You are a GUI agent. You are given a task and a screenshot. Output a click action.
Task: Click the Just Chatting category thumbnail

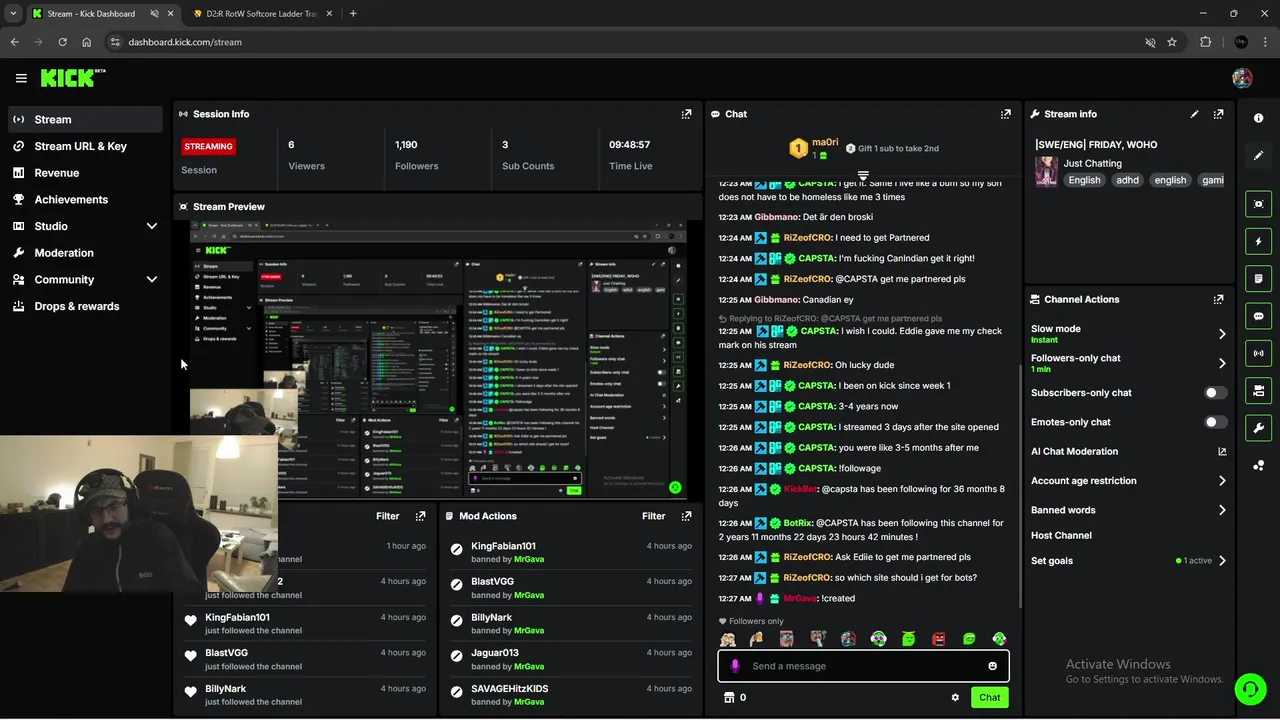[1046, 171]
